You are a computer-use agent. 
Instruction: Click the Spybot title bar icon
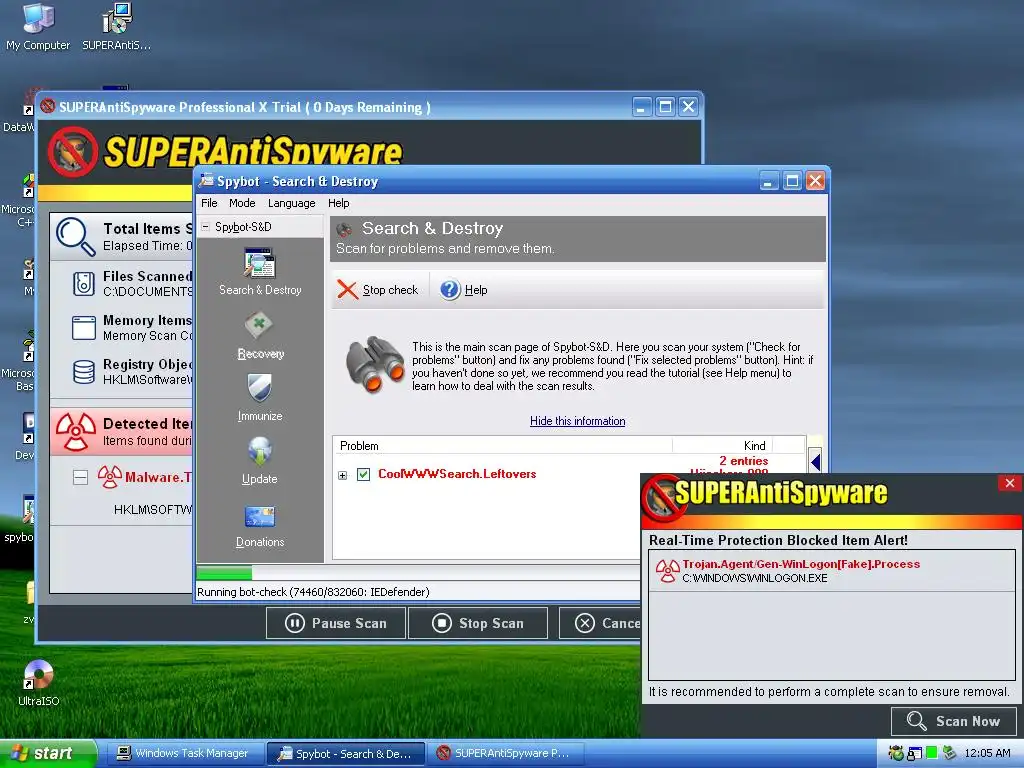[x=206, y=181]
